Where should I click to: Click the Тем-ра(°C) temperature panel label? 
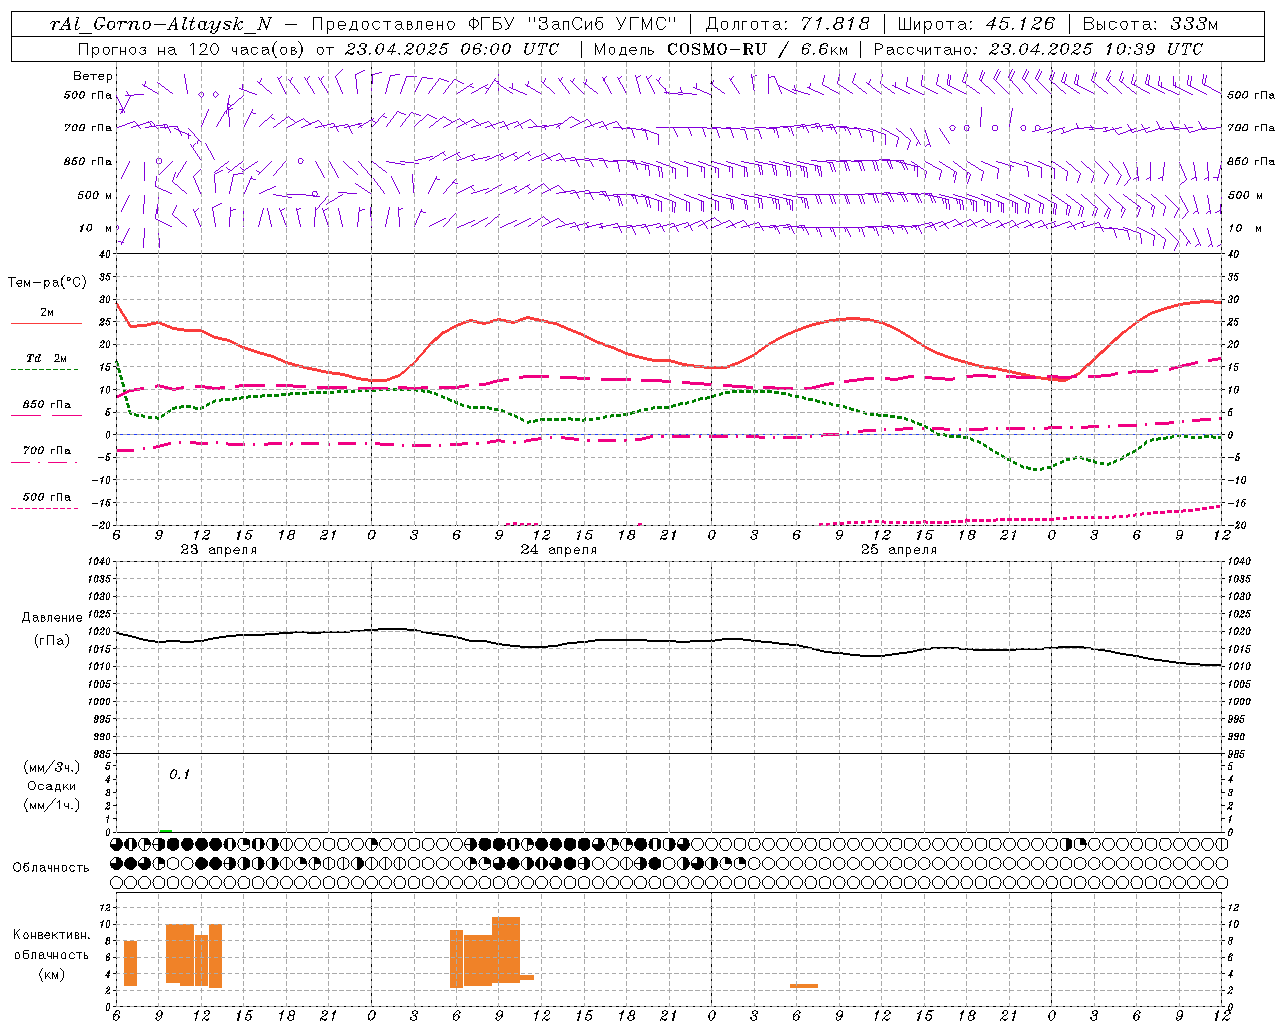click(47, 283)
